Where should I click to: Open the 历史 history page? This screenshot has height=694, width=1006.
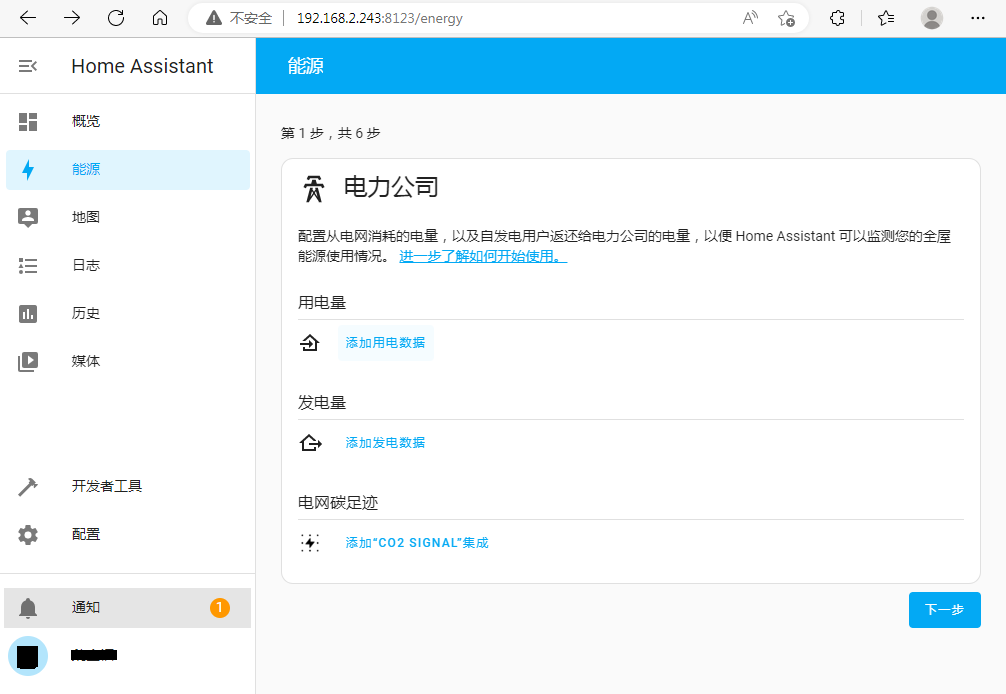(x=86, y=314)
